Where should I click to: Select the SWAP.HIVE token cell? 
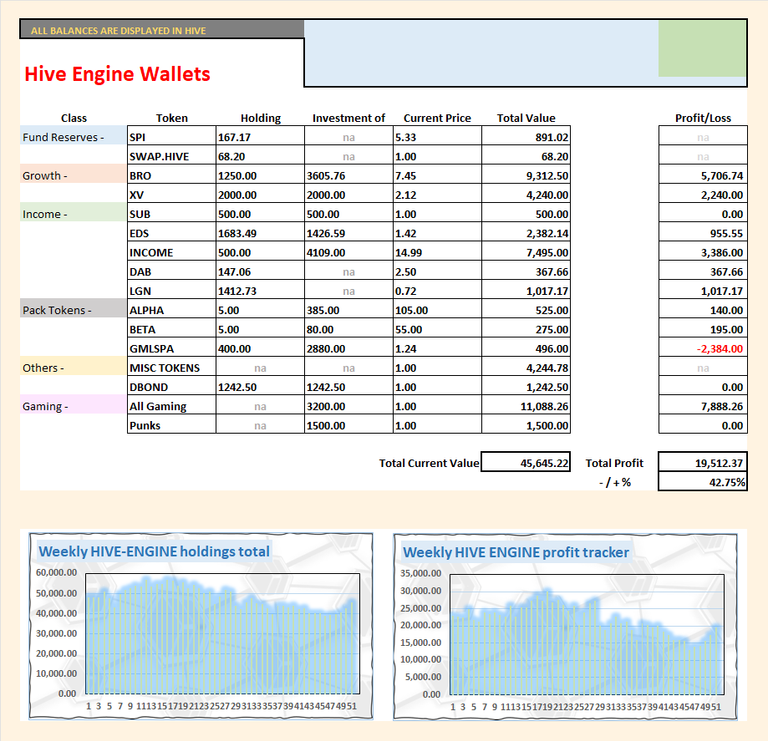(x=171, y=156)
